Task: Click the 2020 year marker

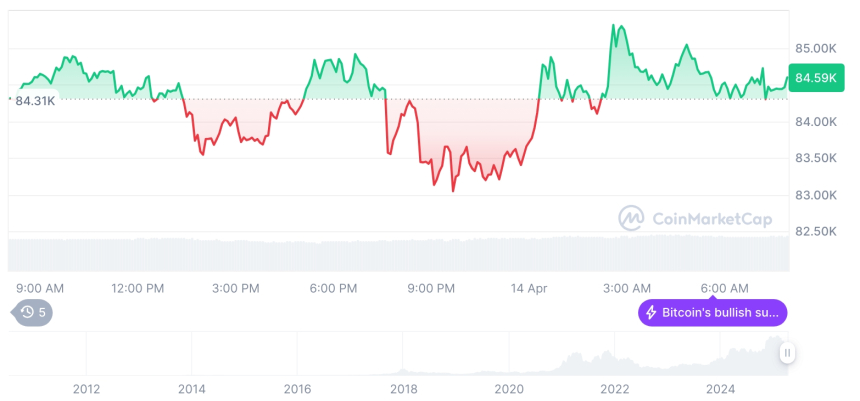Action: pyautogui.click(x=509, y=388)
